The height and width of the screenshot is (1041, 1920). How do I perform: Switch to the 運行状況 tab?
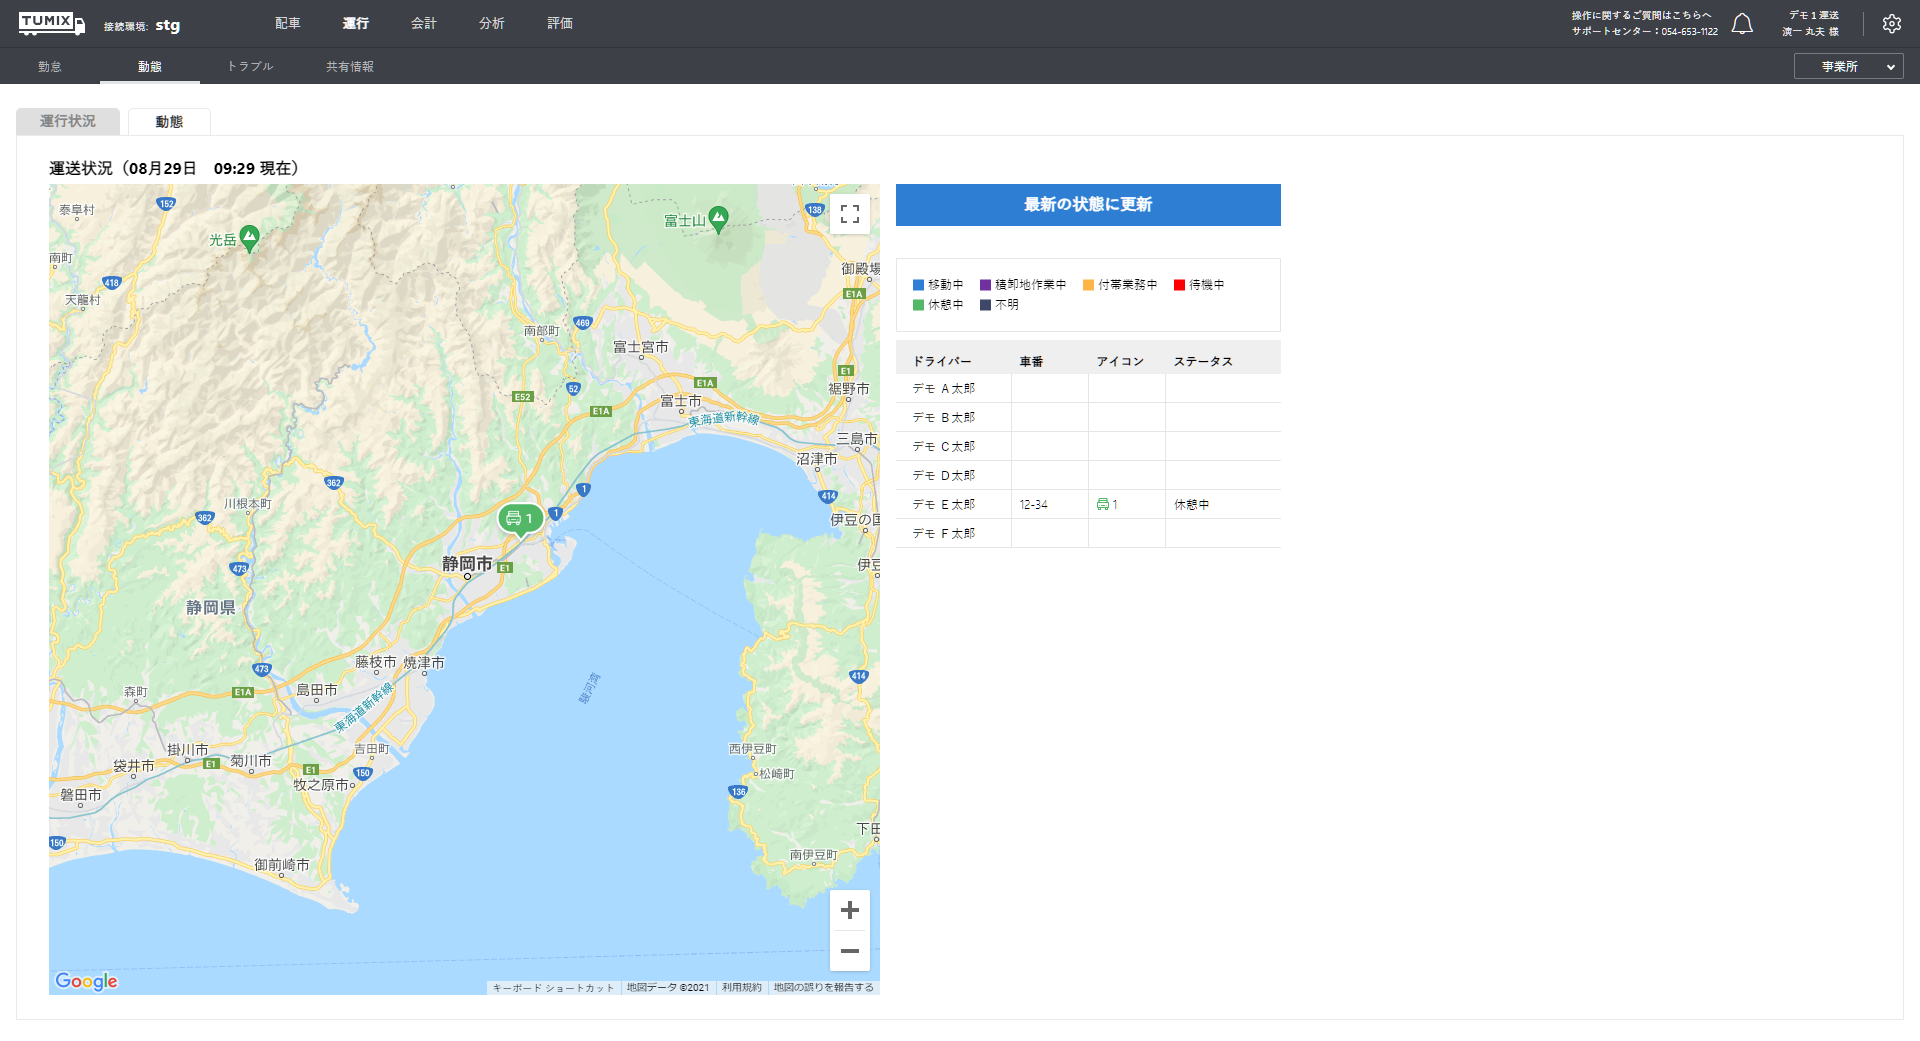(x=68, y=121)
